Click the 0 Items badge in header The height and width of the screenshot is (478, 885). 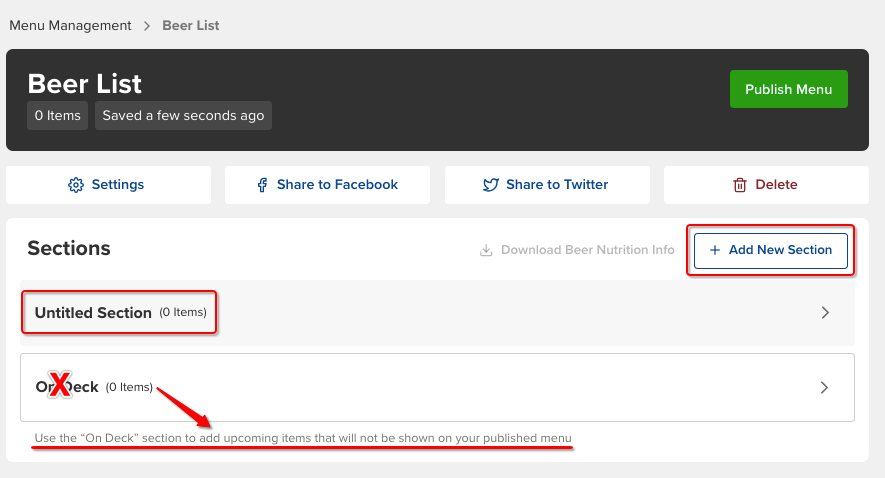(x=58, y=116)
